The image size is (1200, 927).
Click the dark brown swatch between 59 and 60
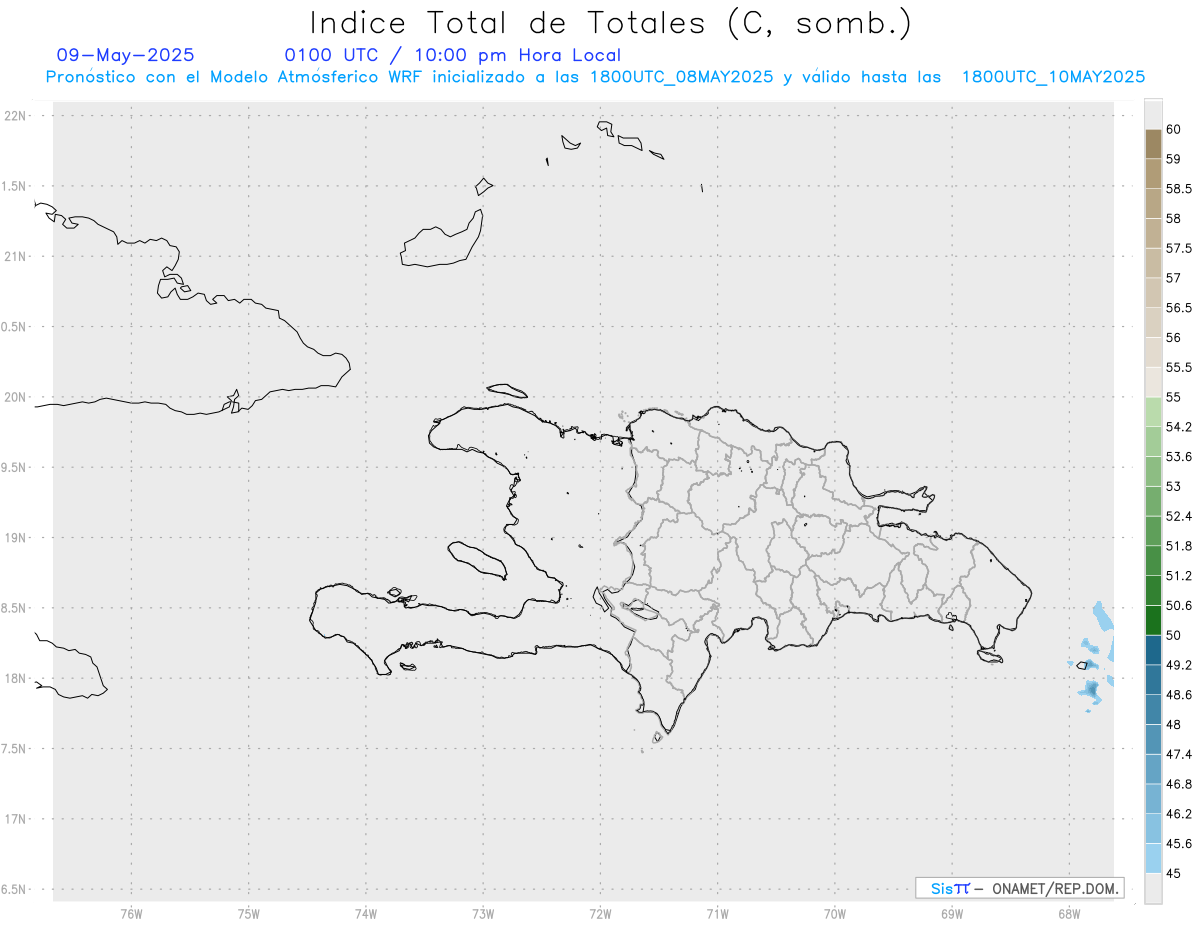1153,144
